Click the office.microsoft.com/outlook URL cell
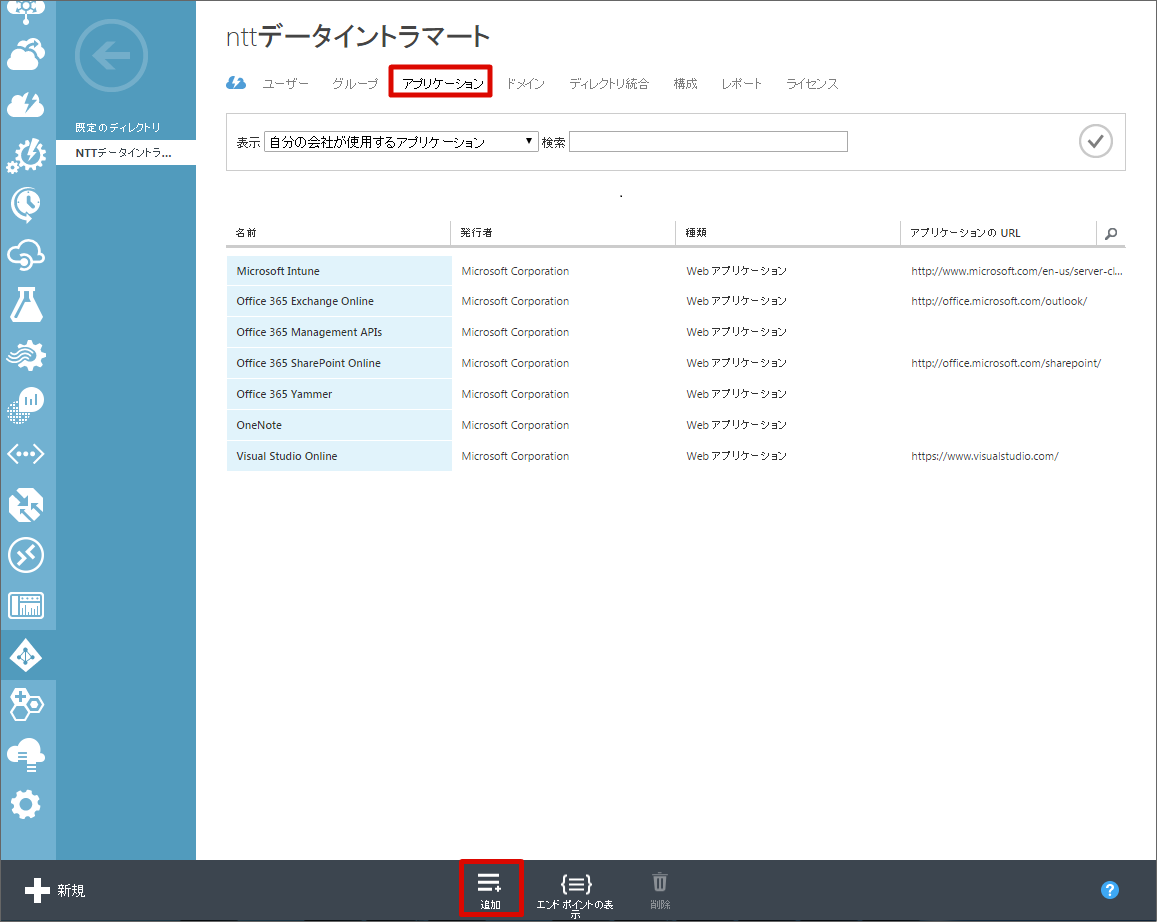Screen dimensions: 1157x922 coord(999,301)
